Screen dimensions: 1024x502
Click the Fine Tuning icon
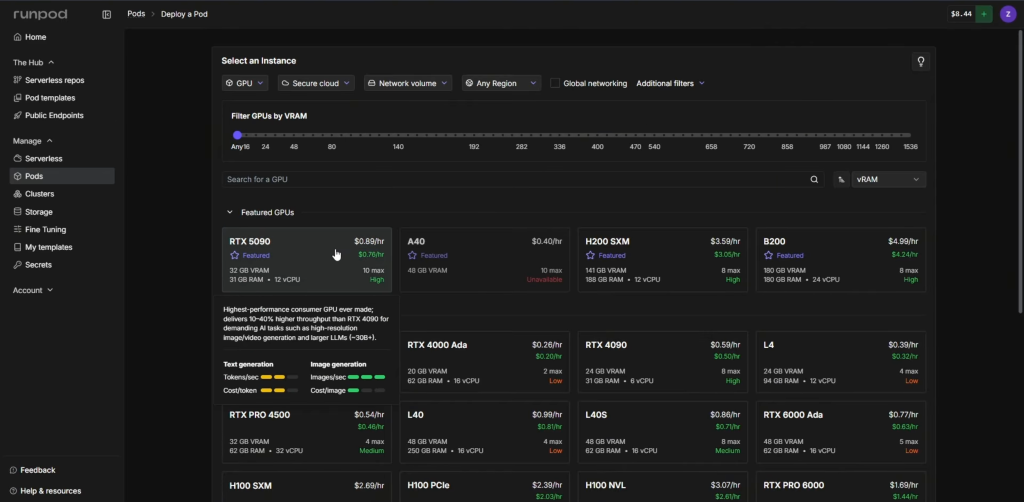18,230
